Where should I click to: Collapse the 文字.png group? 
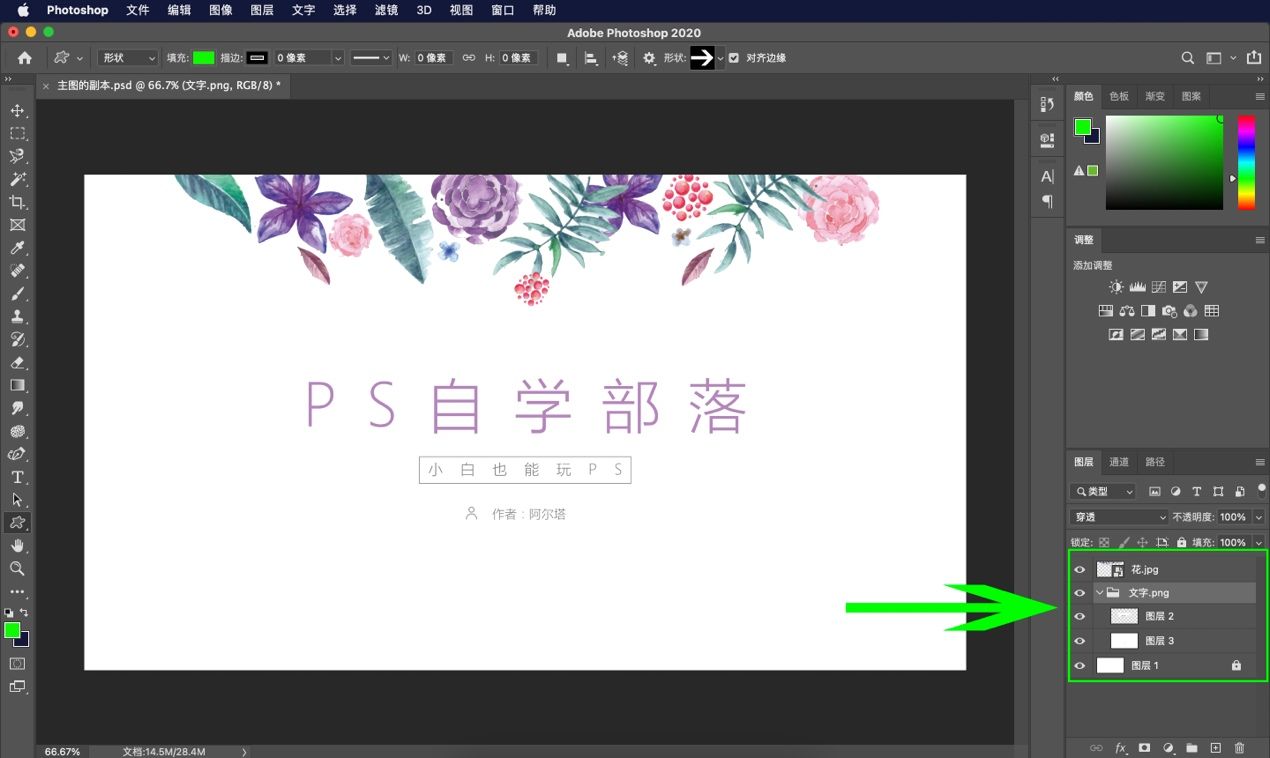tap(1099, 592)
